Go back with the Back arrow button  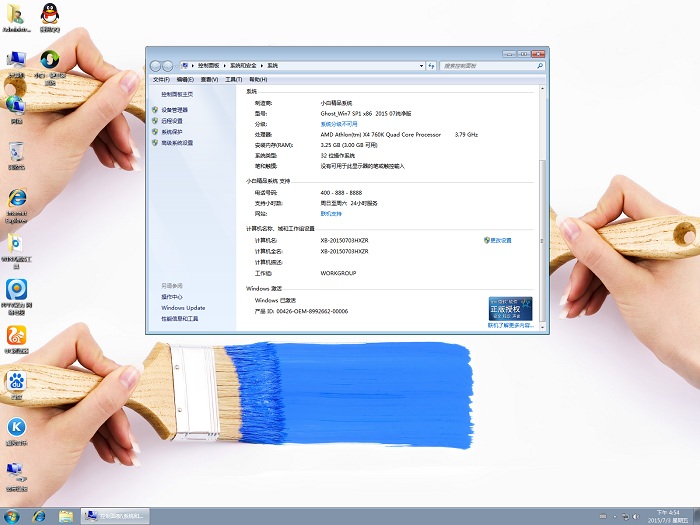pyautogui.click(x=155, y=66)
